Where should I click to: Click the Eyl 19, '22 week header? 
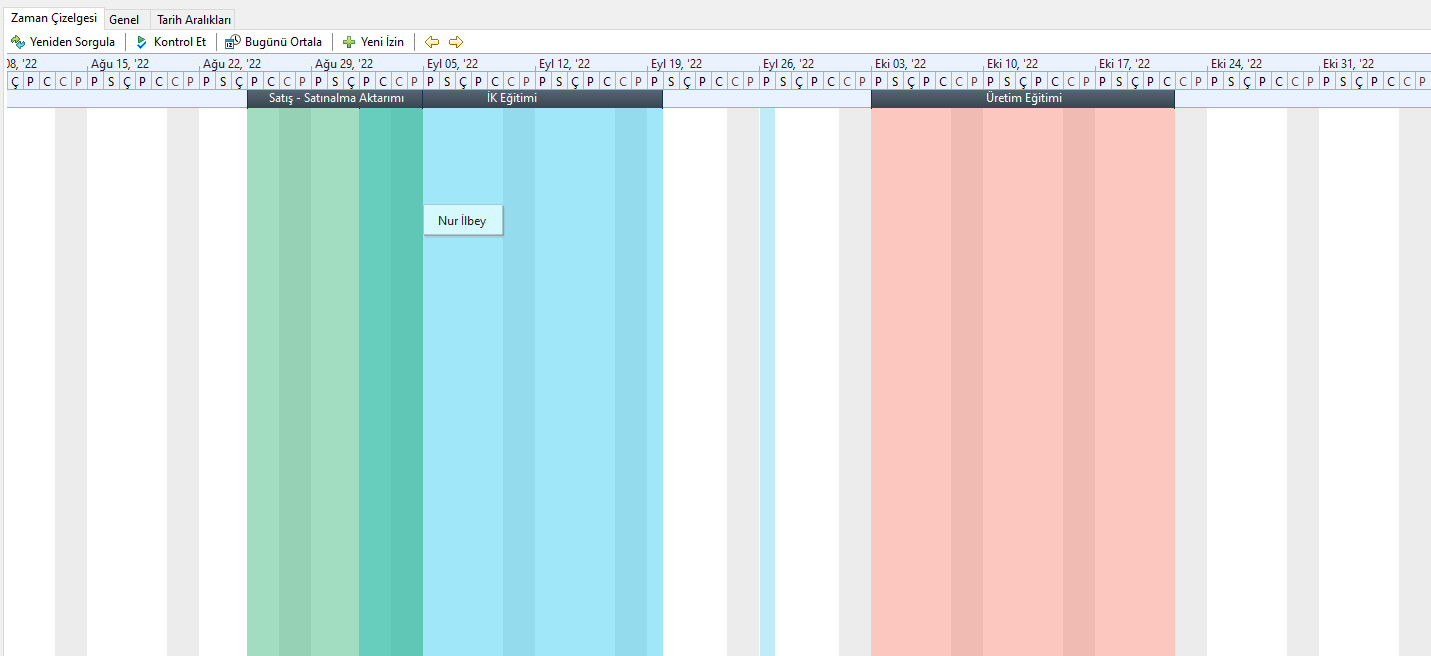[676, 64]
